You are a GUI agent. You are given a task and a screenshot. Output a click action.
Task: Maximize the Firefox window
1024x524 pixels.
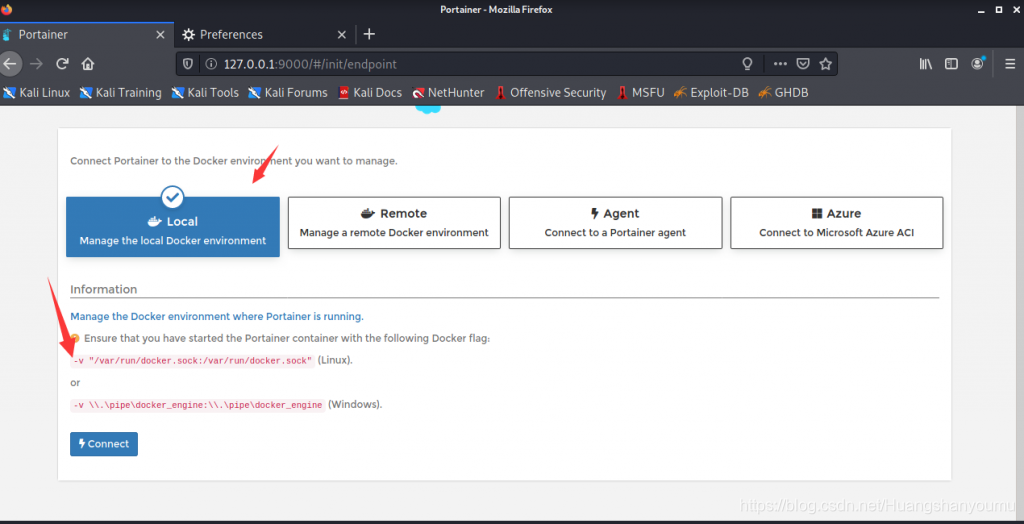999,10
